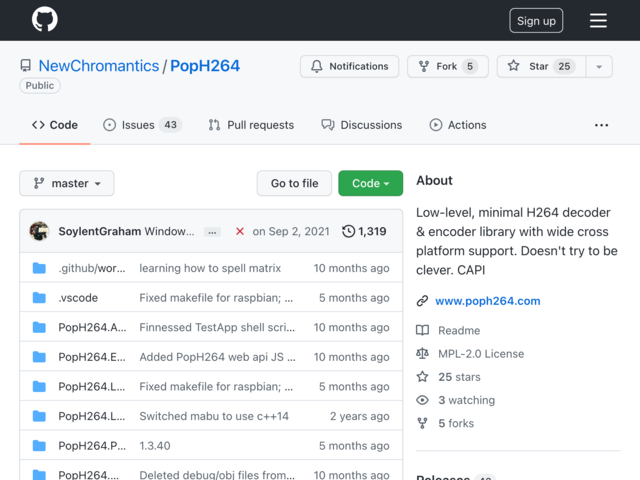Open the 1,319 commits history
Image resolution: width=640 pixels, height=480 pixels.
[x=364, y=231]
